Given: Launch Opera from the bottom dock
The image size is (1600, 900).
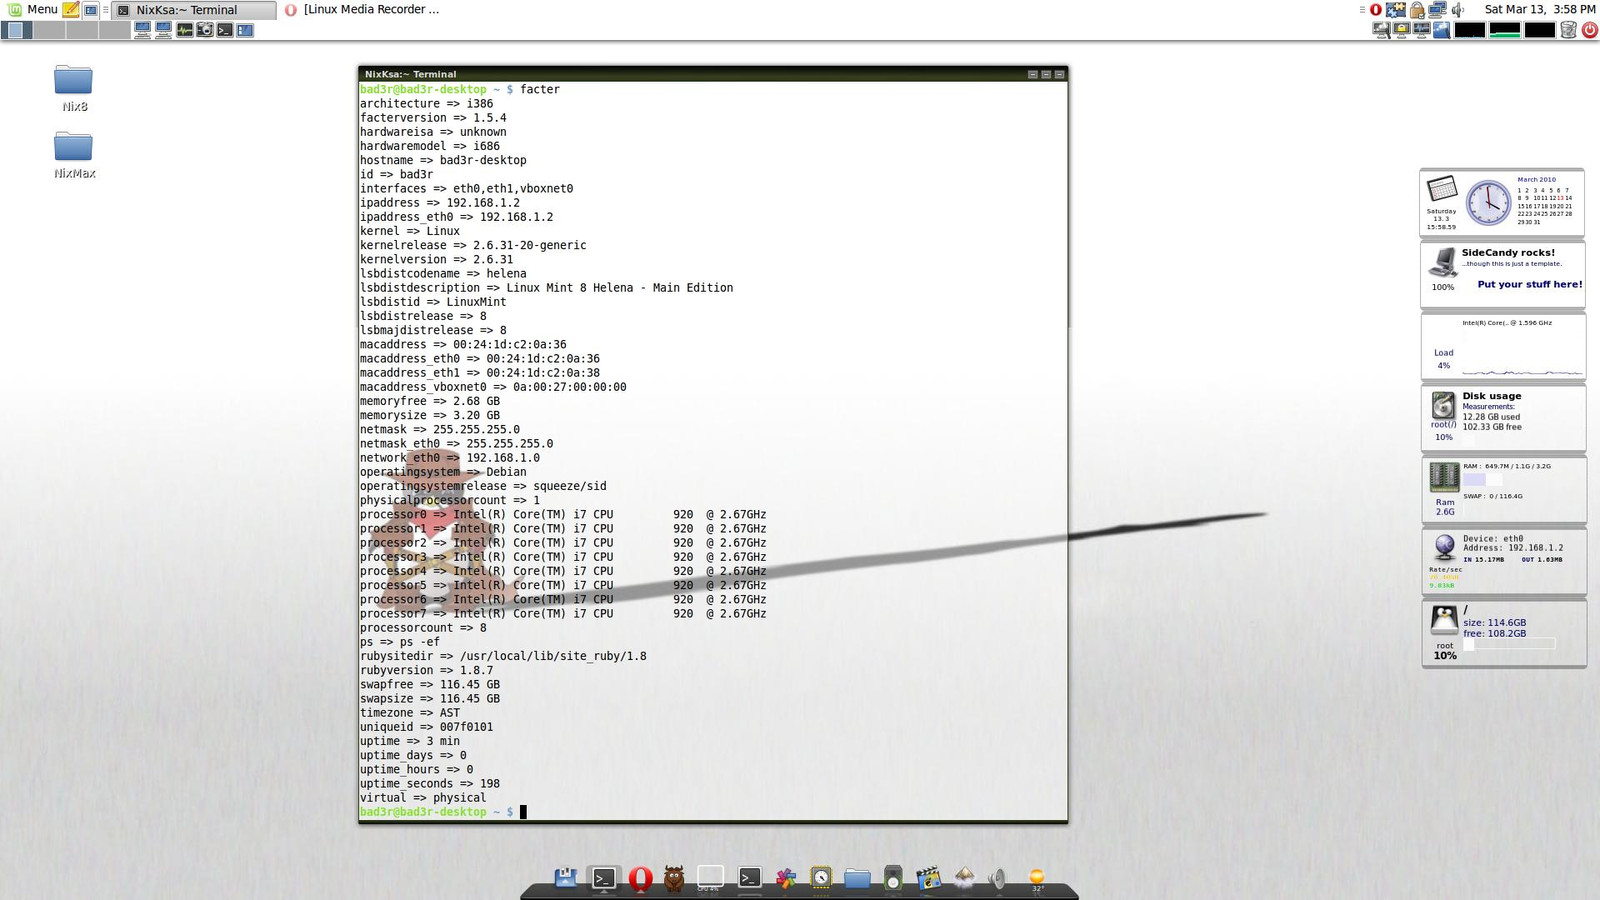Looking at the screenshot, I should pyautogui.click(x=641, y=878).
